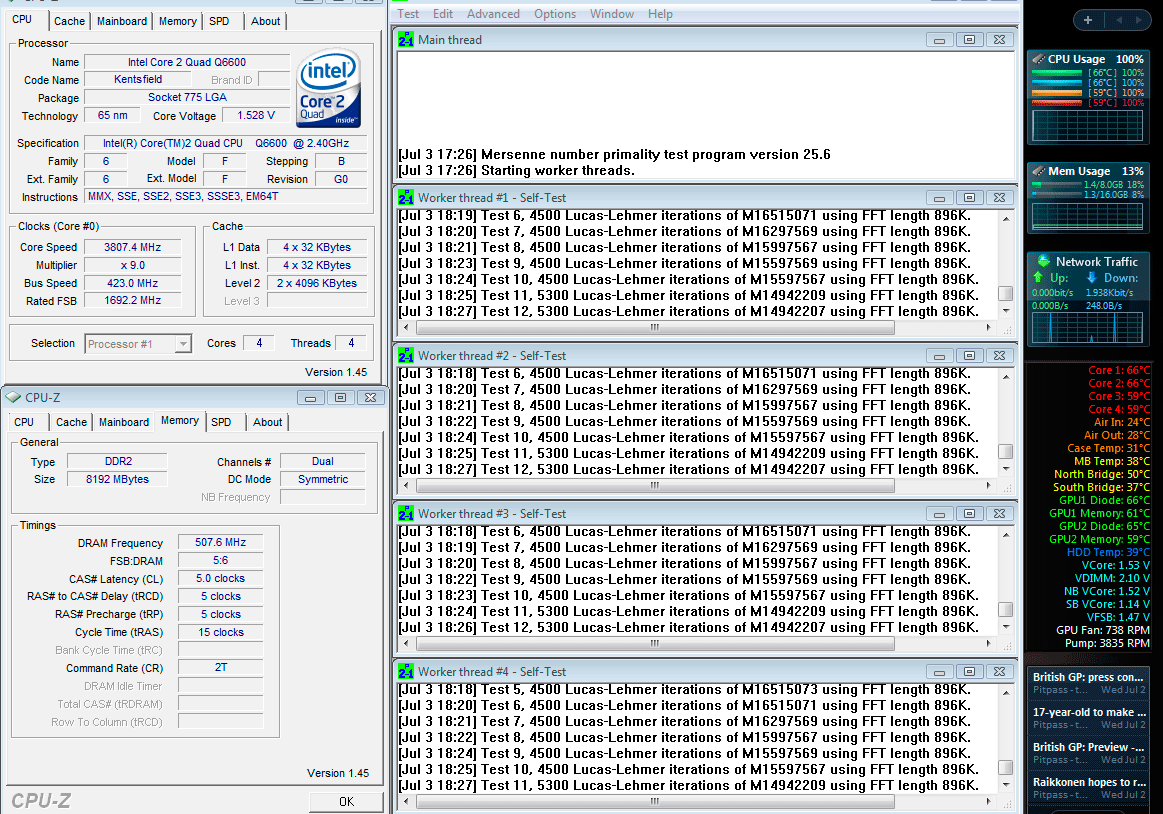The height and width of the screenshot is (814, 1163).
Task: Click the 'Intel Core 2 Quad Q6600' name field
Action: tap(187, 62)
